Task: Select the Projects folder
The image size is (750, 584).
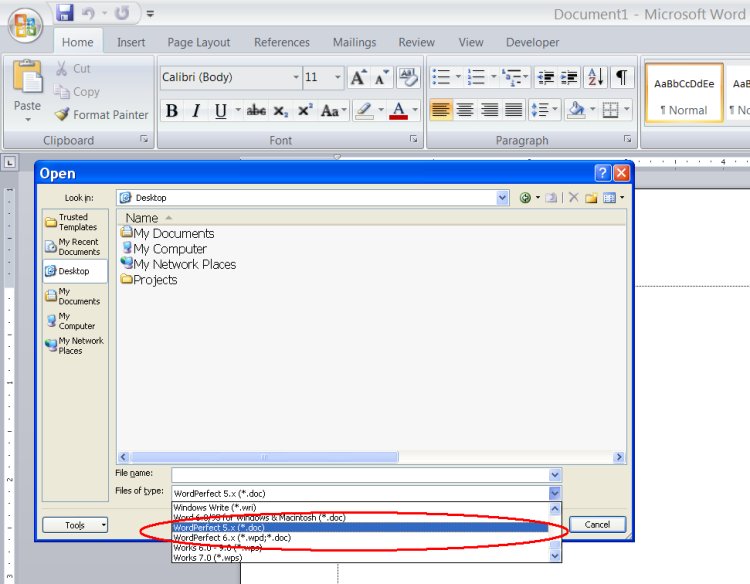Action: 149,280
